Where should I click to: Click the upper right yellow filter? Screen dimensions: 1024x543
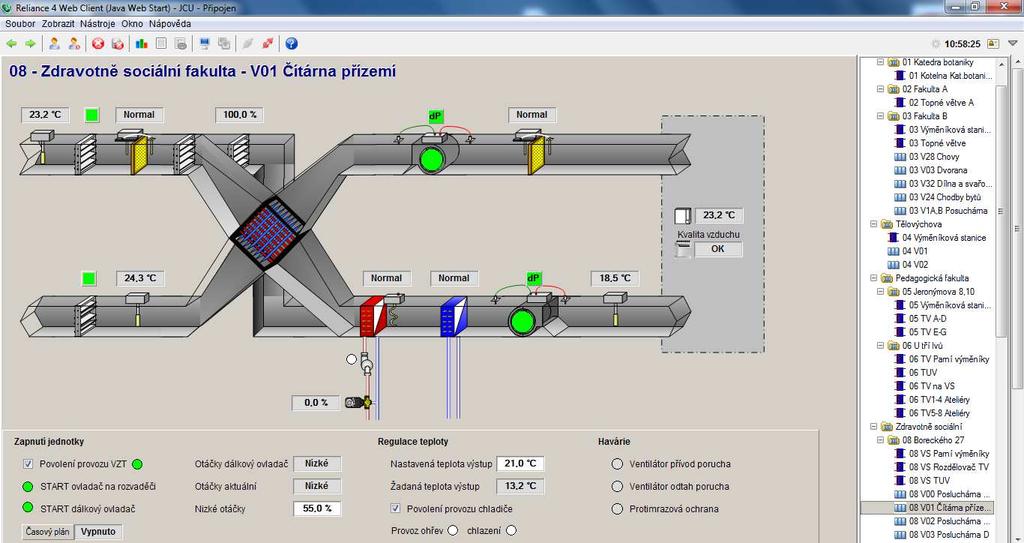click(x=536, y=155)
